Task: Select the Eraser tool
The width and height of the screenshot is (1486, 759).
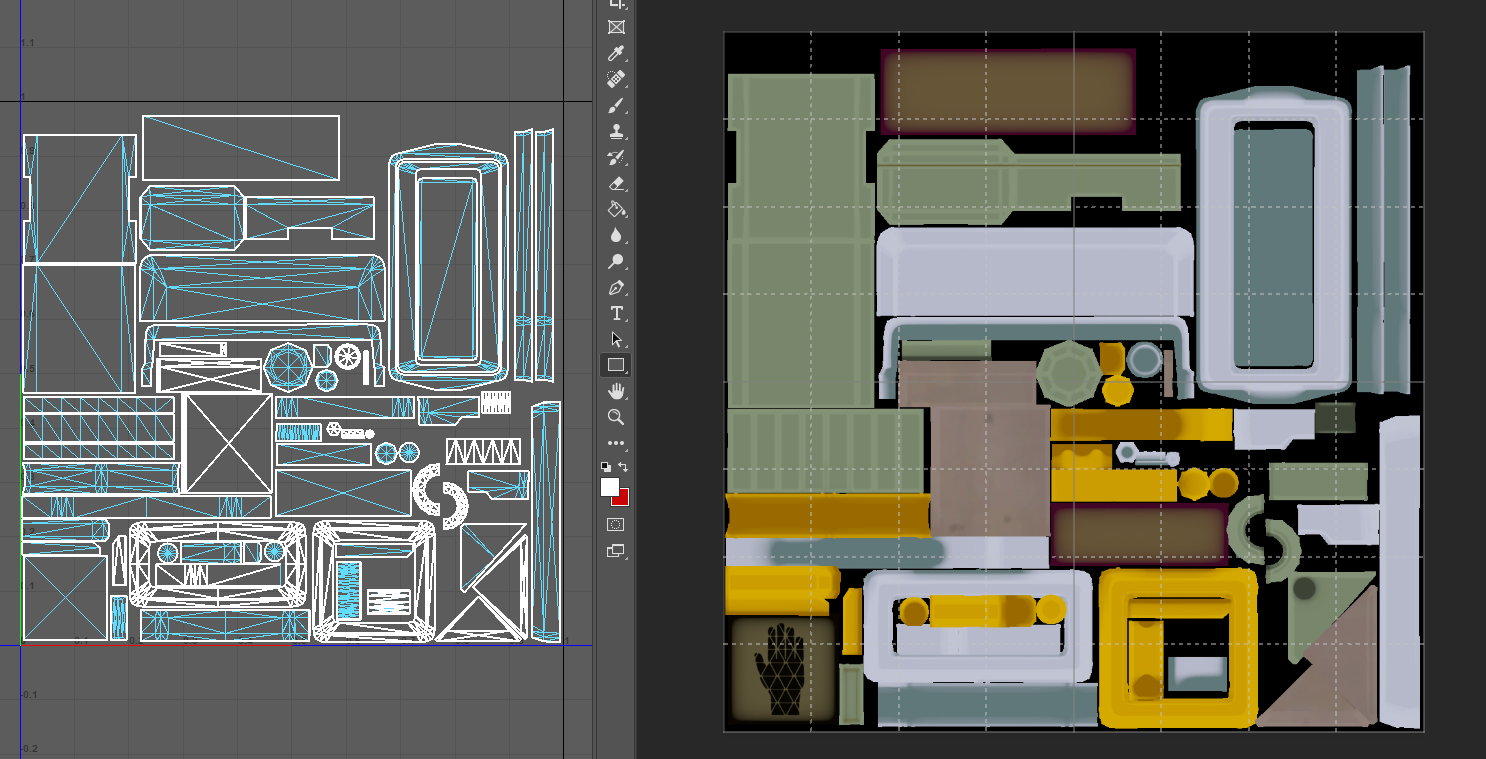Action: pos(616,183)
